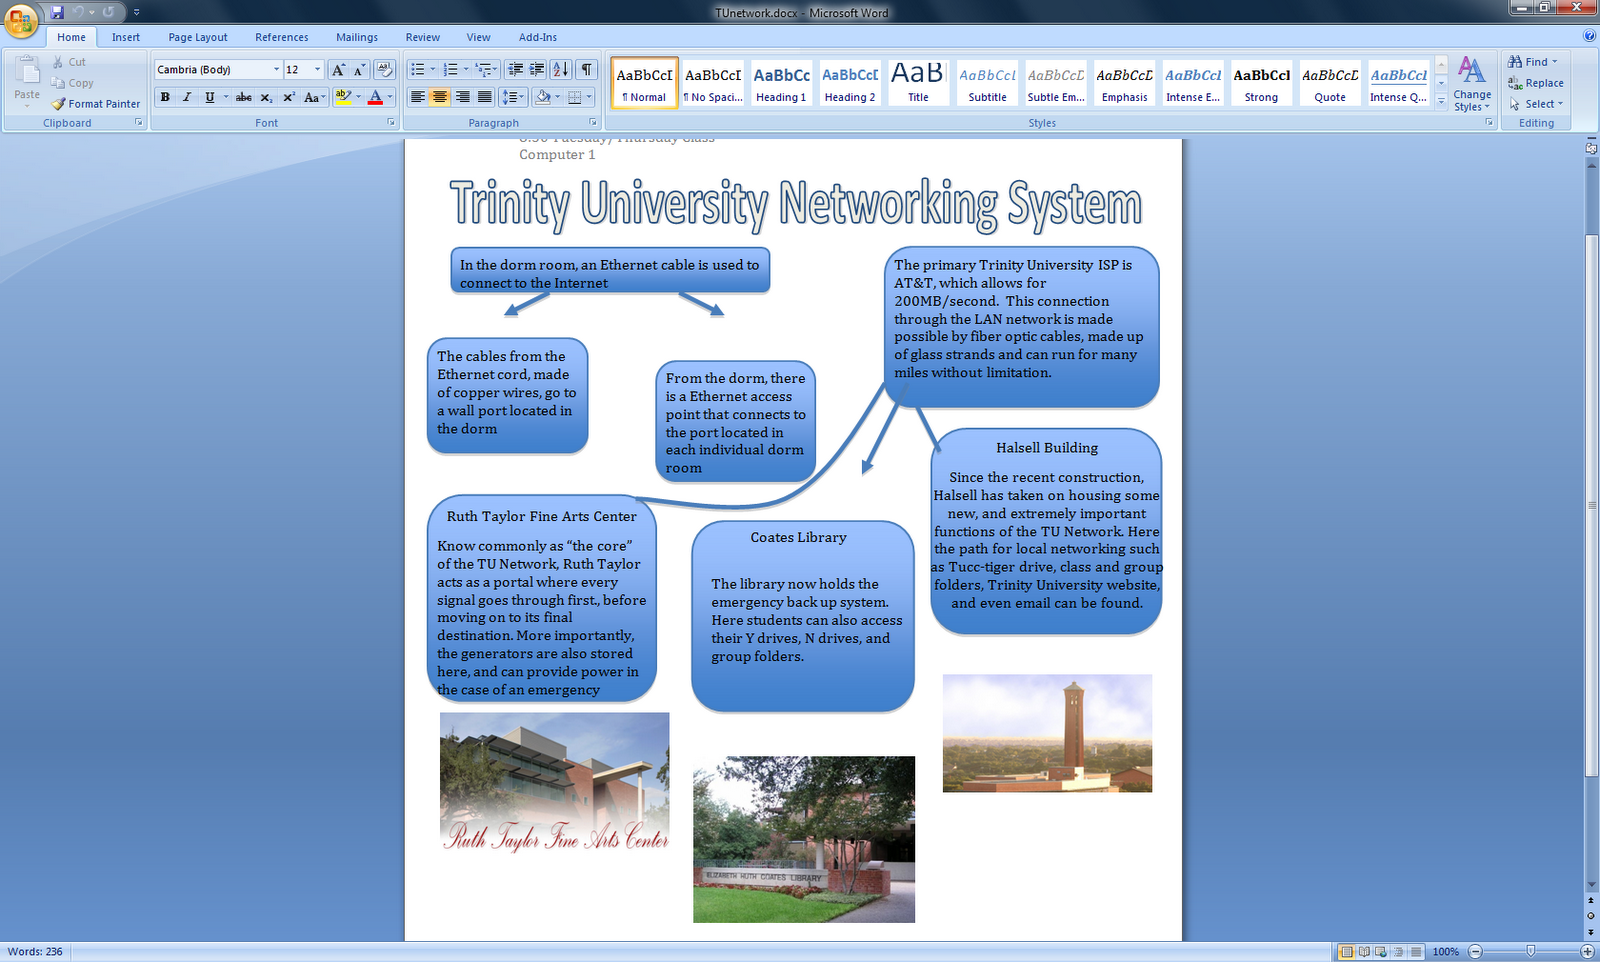Open the Mailings tab
The width and height of the screenshot is (1600, 962).
tap(357, 37)
